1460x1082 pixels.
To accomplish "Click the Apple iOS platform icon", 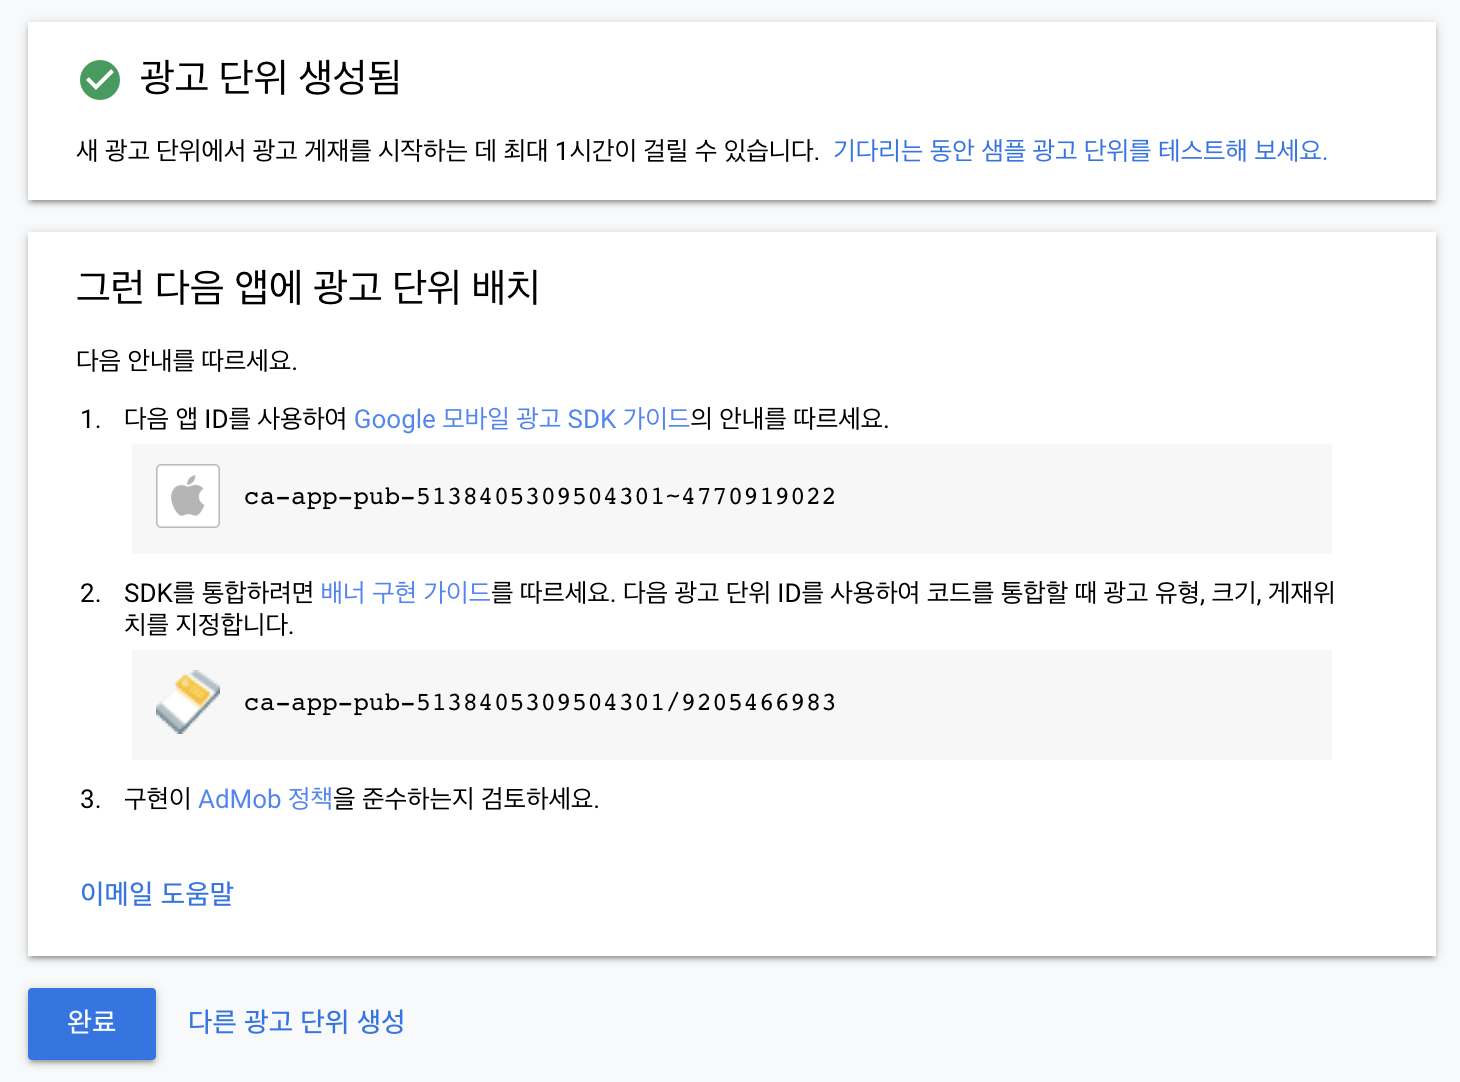I will click(188, 496).
